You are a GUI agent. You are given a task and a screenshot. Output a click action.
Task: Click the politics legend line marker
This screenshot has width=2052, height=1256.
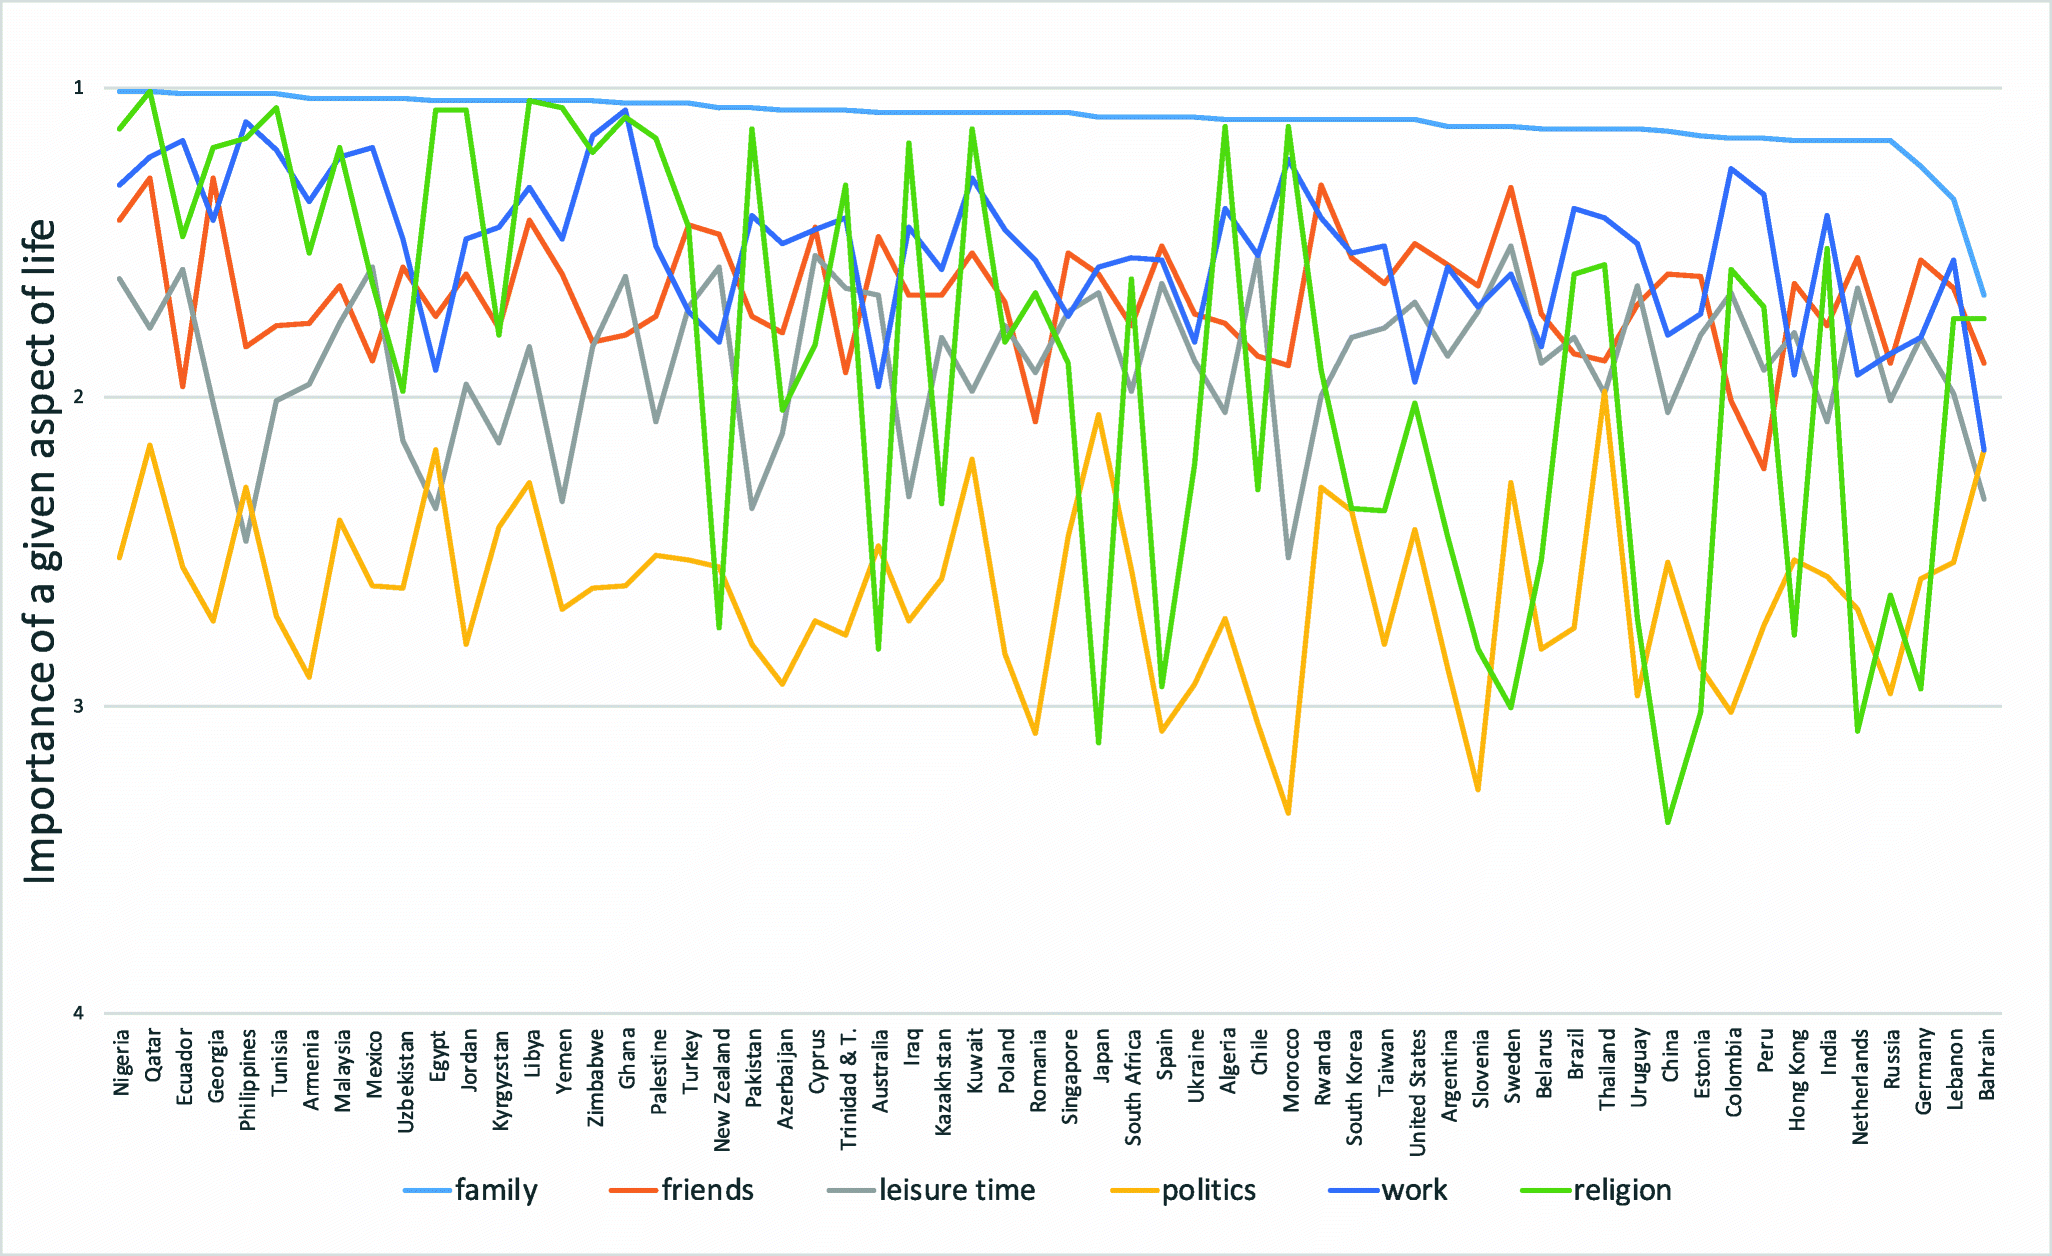pyautogui.click(x=1134, y=1191)
